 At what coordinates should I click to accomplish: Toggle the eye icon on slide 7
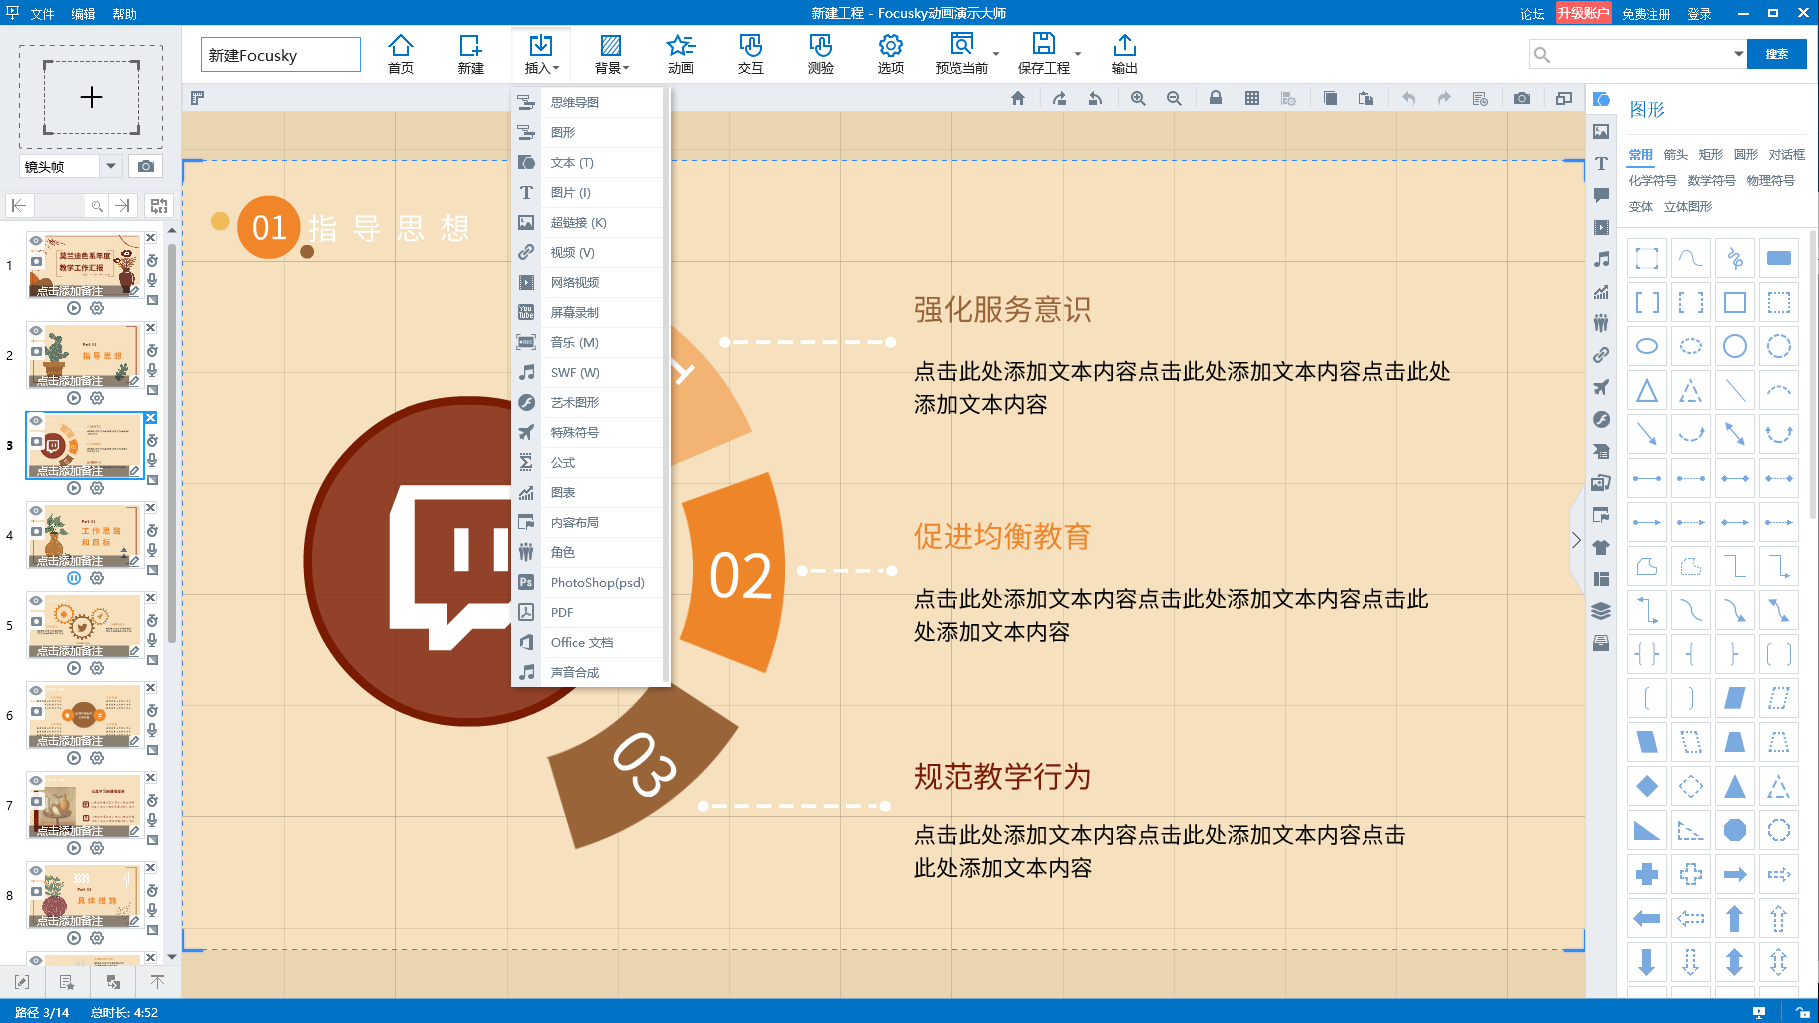tap(36, 781)
